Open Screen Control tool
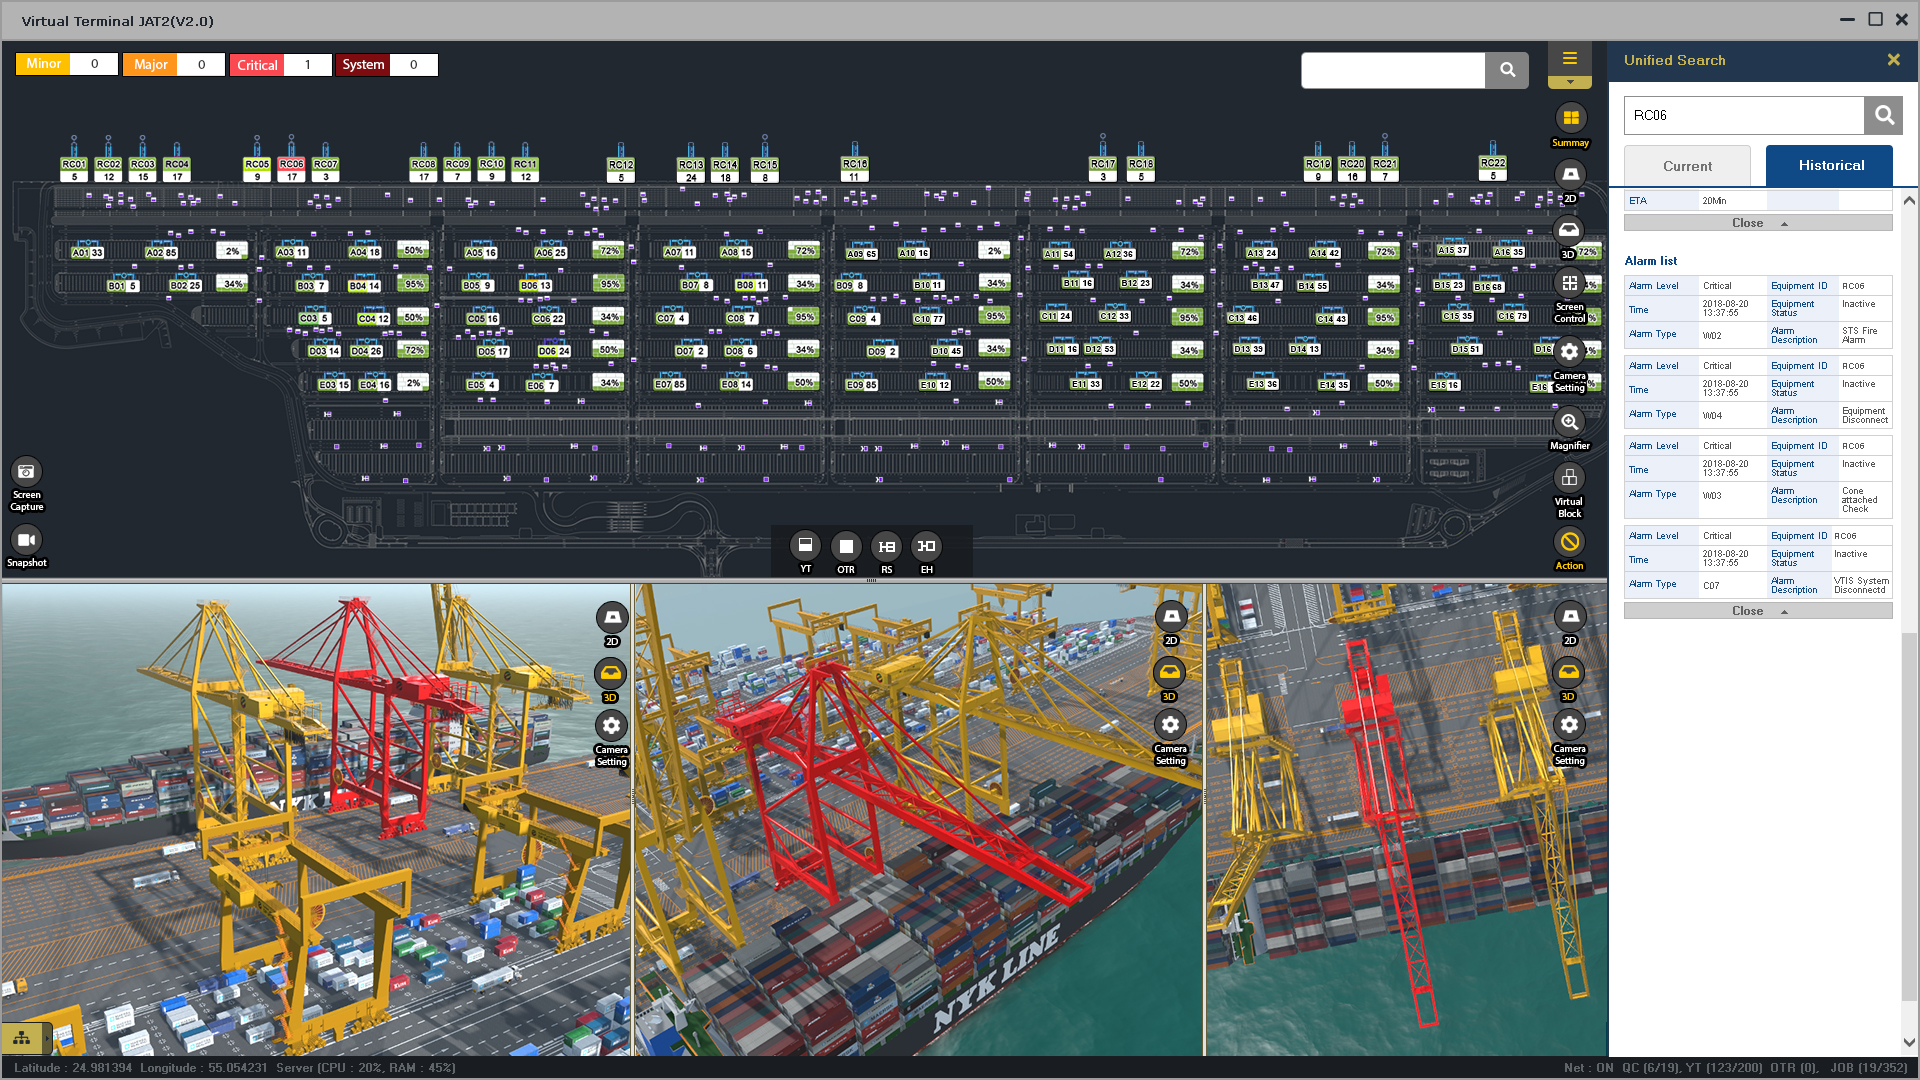Viewport: 1920px width, 1080px height. click(x=1569, y=284)
